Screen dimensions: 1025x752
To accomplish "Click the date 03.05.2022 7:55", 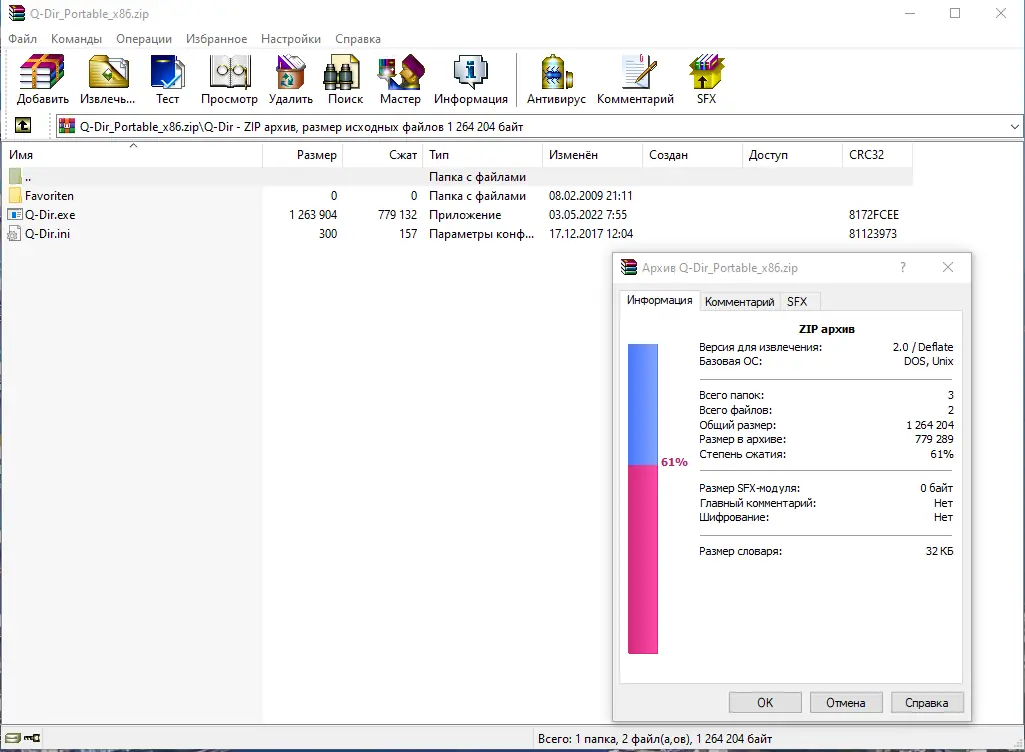I will point(588,214).
